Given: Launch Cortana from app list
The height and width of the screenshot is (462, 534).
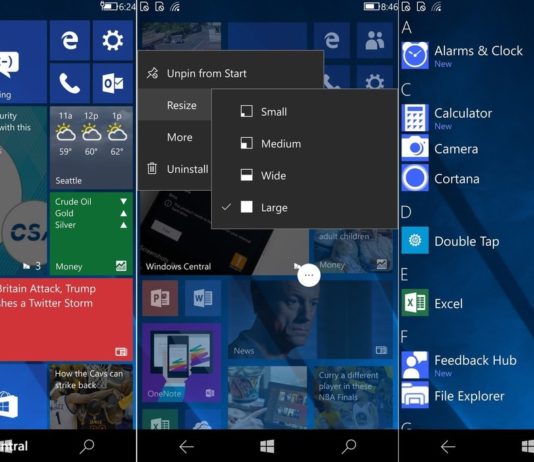Looking at the screenshot, I should pyautogui.click(x=467, y=178).
